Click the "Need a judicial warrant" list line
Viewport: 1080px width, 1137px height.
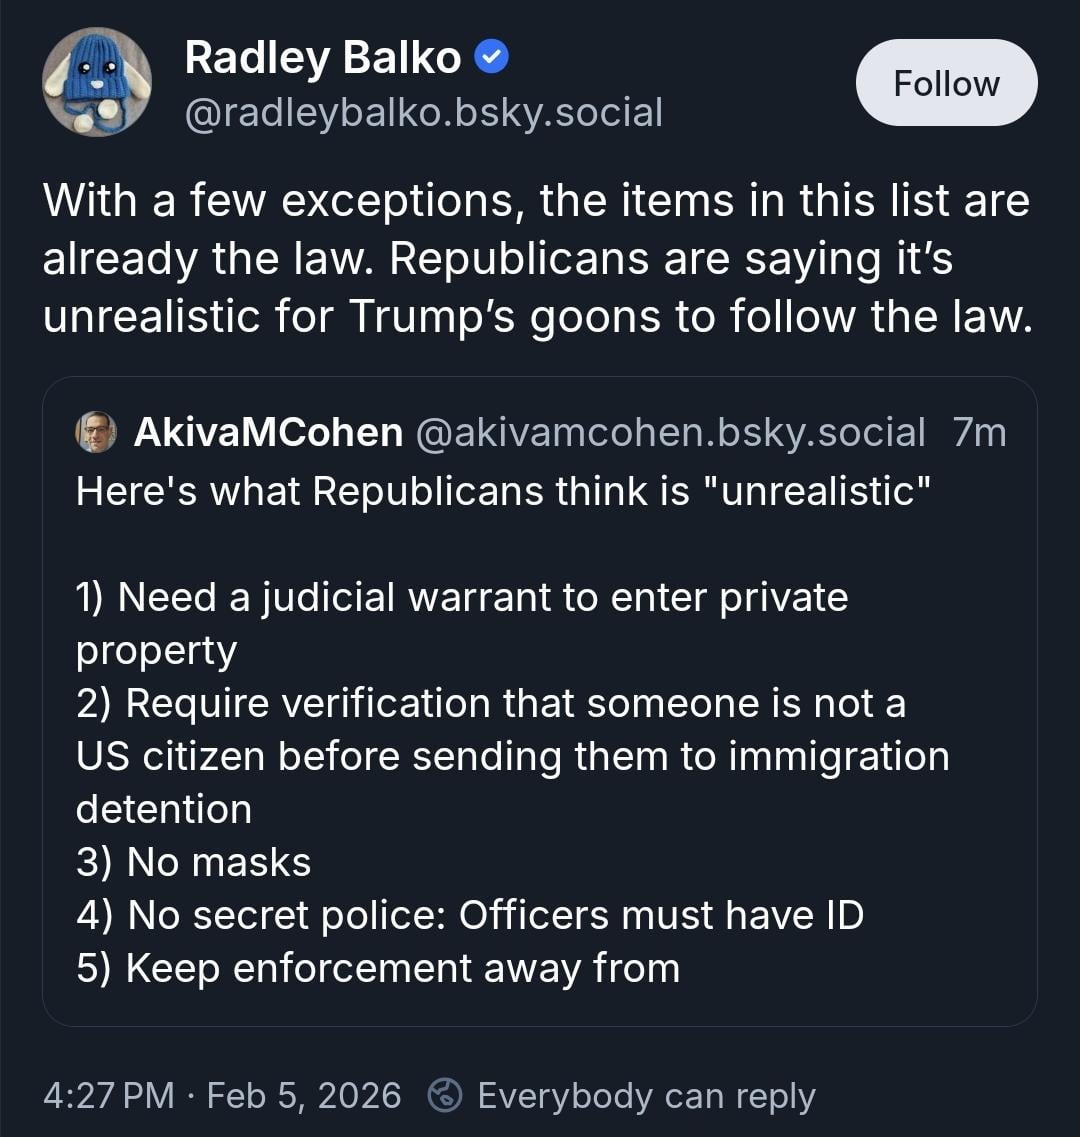click(x=461, y=597)
